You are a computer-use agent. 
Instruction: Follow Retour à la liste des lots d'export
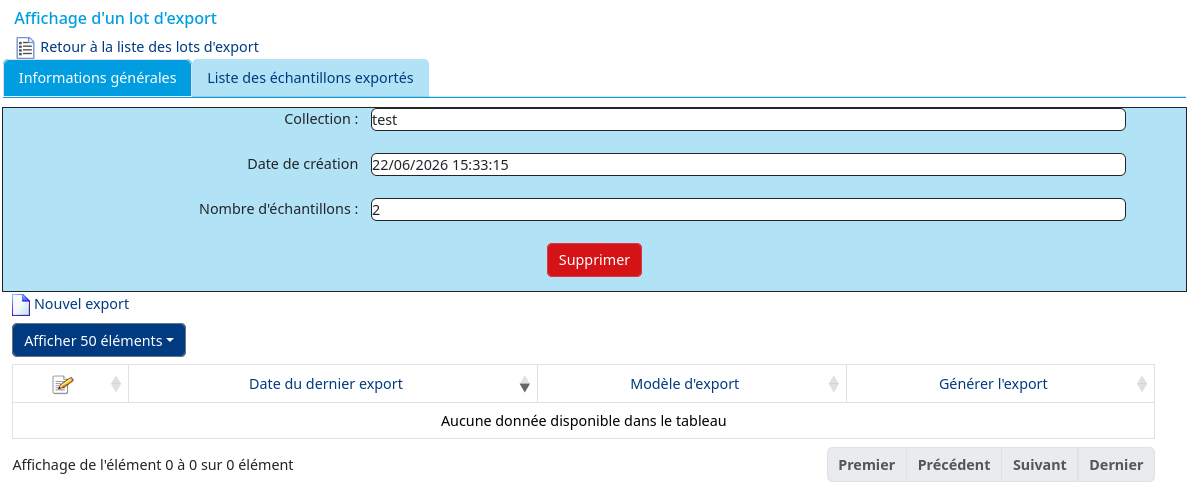tap(149, 47)
